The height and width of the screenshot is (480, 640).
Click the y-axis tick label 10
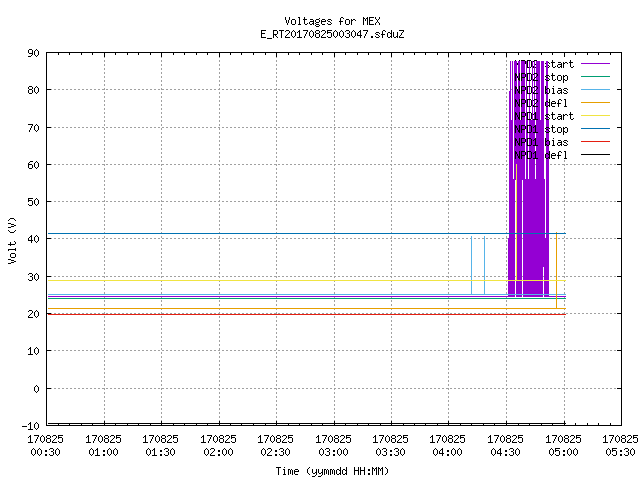(33, 351)
